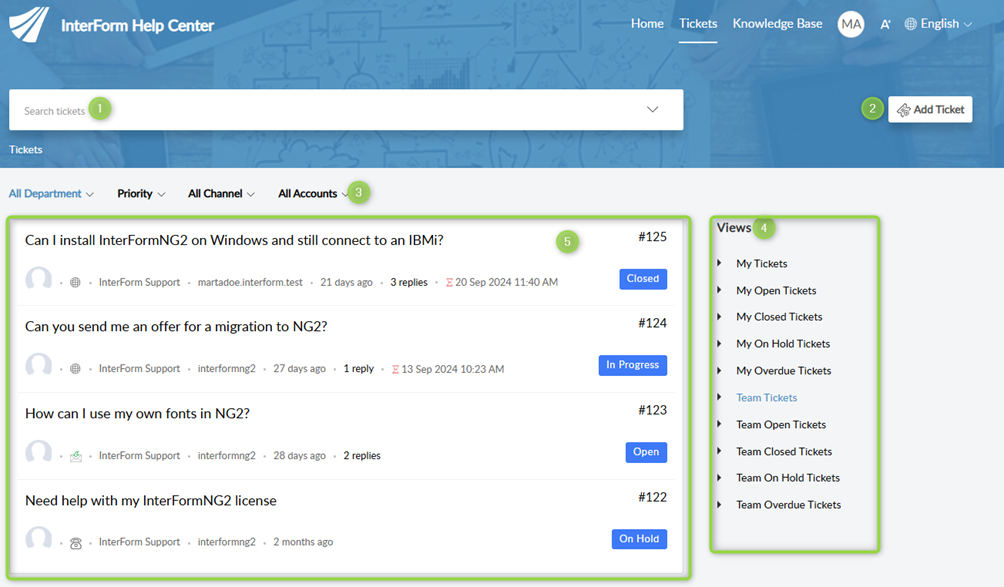The image size is (1004, 587).
Task: Click the 3 replies count on ticket #125
Action: point(409,282)
